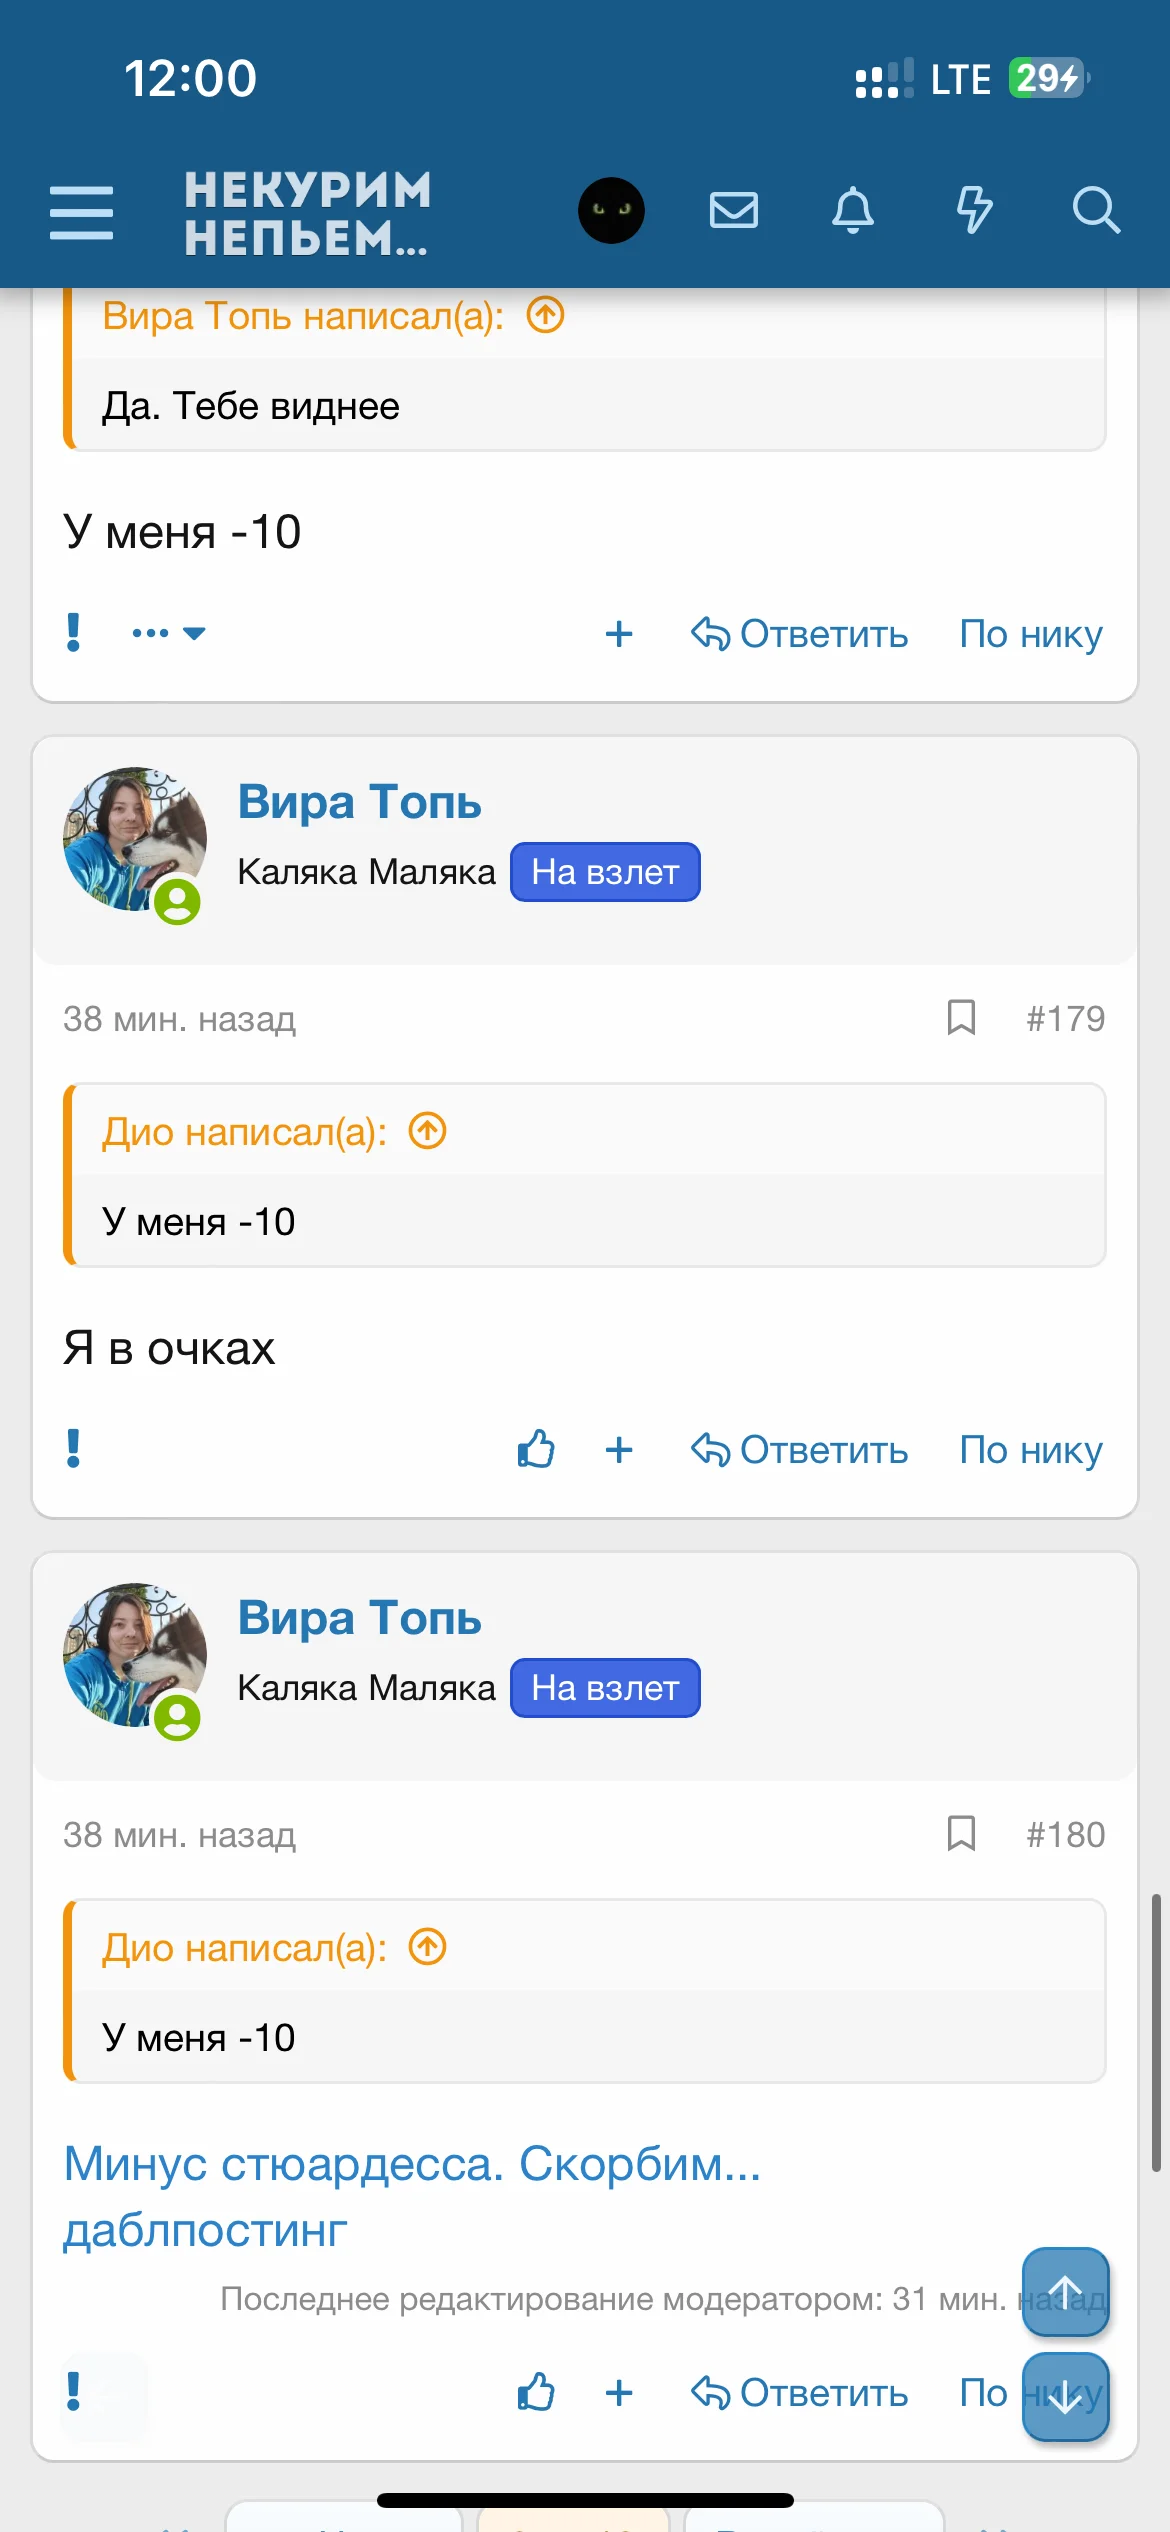Expand the three-dots more options dropdown
Image resolution: width=1170 pixels, height=2532 pixels.
click(168, 633)
